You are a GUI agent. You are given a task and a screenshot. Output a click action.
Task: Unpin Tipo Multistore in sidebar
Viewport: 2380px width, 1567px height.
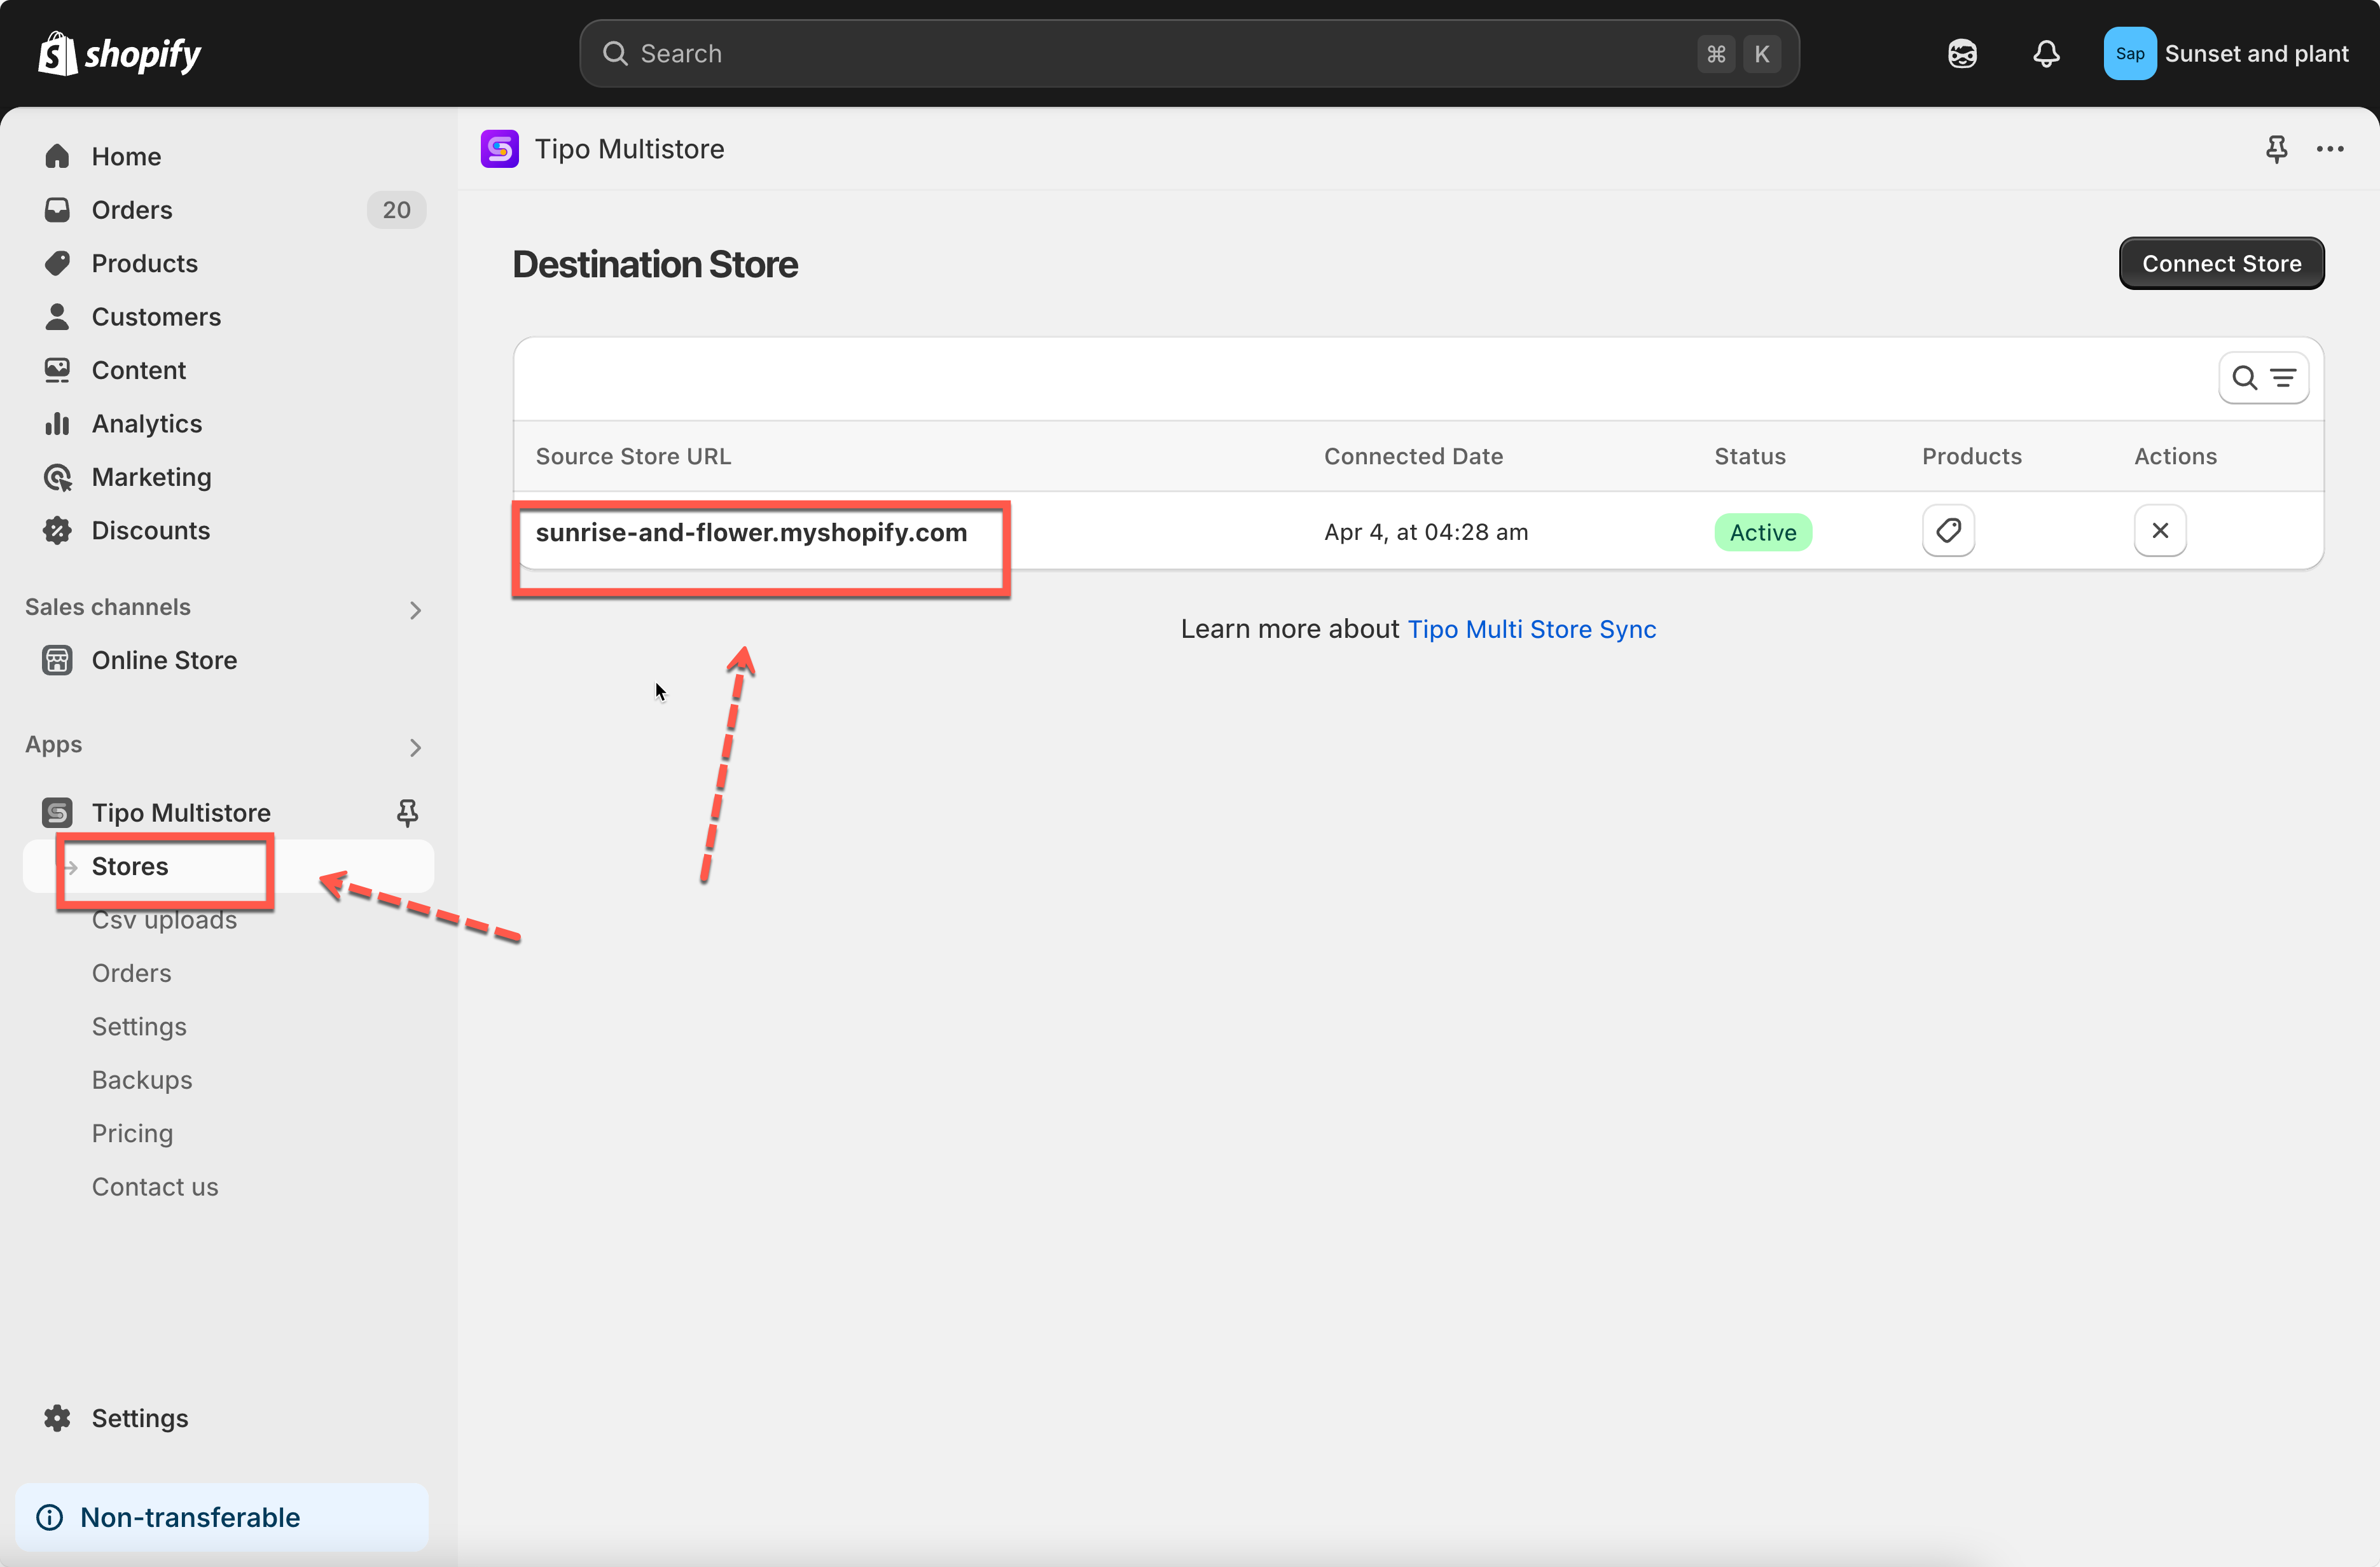(x=407, y=812)
